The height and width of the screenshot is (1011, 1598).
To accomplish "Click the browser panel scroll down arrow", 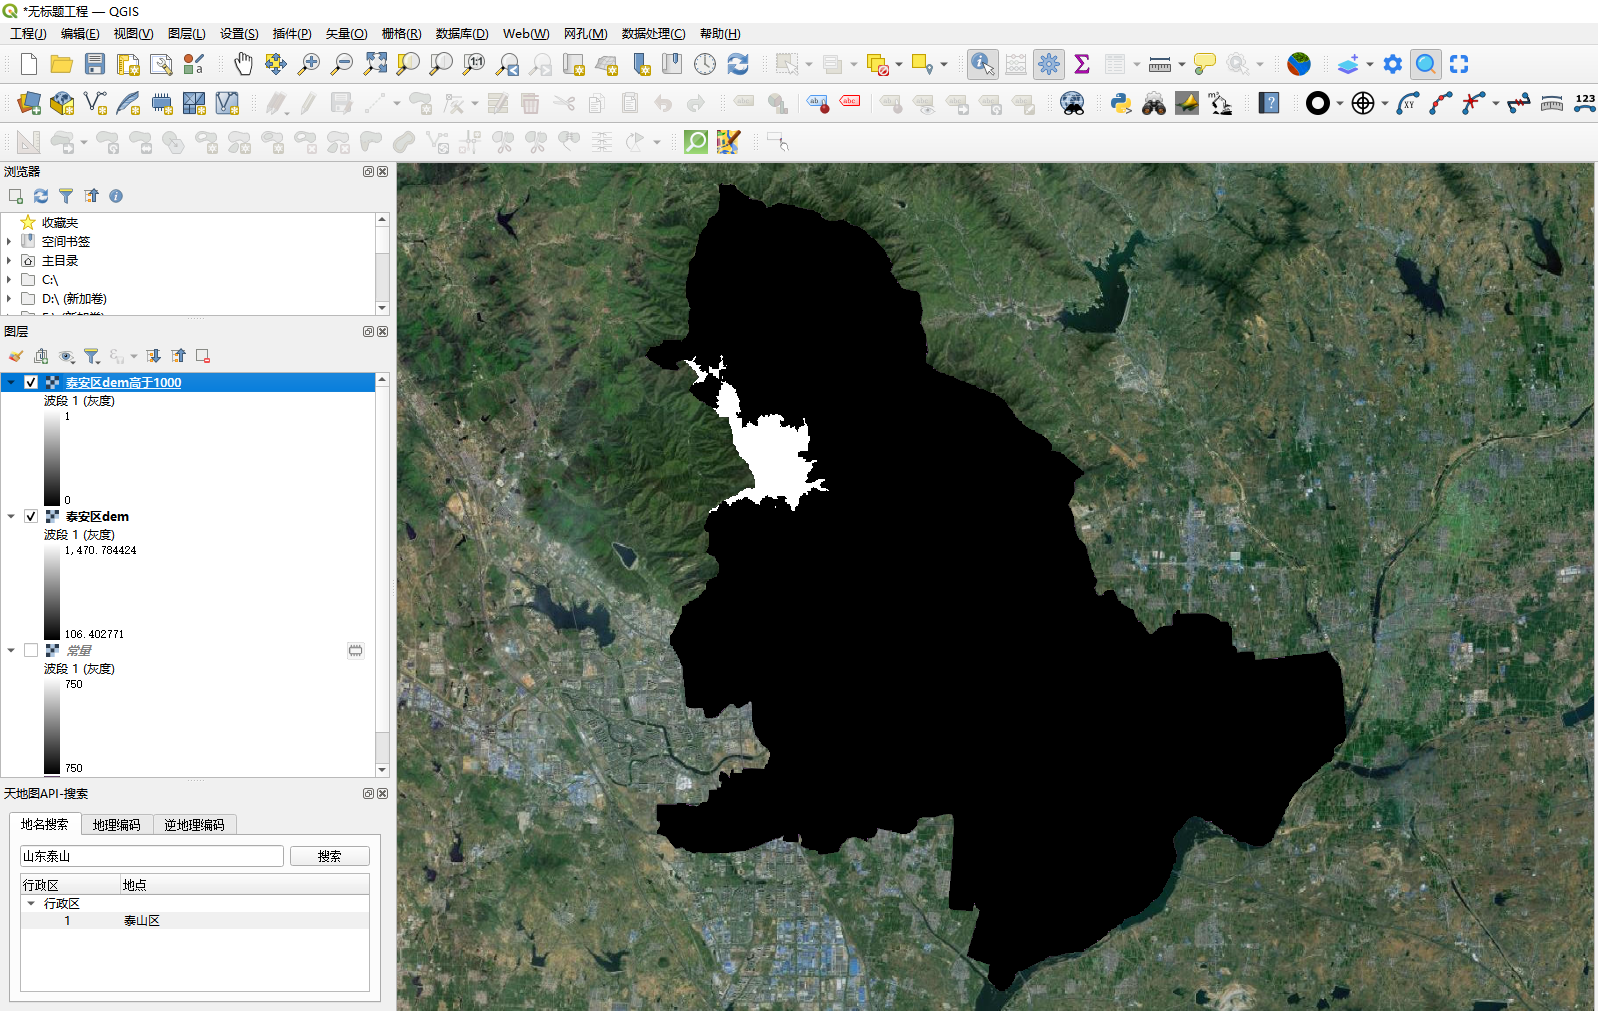I will click(x=382, y=308).
